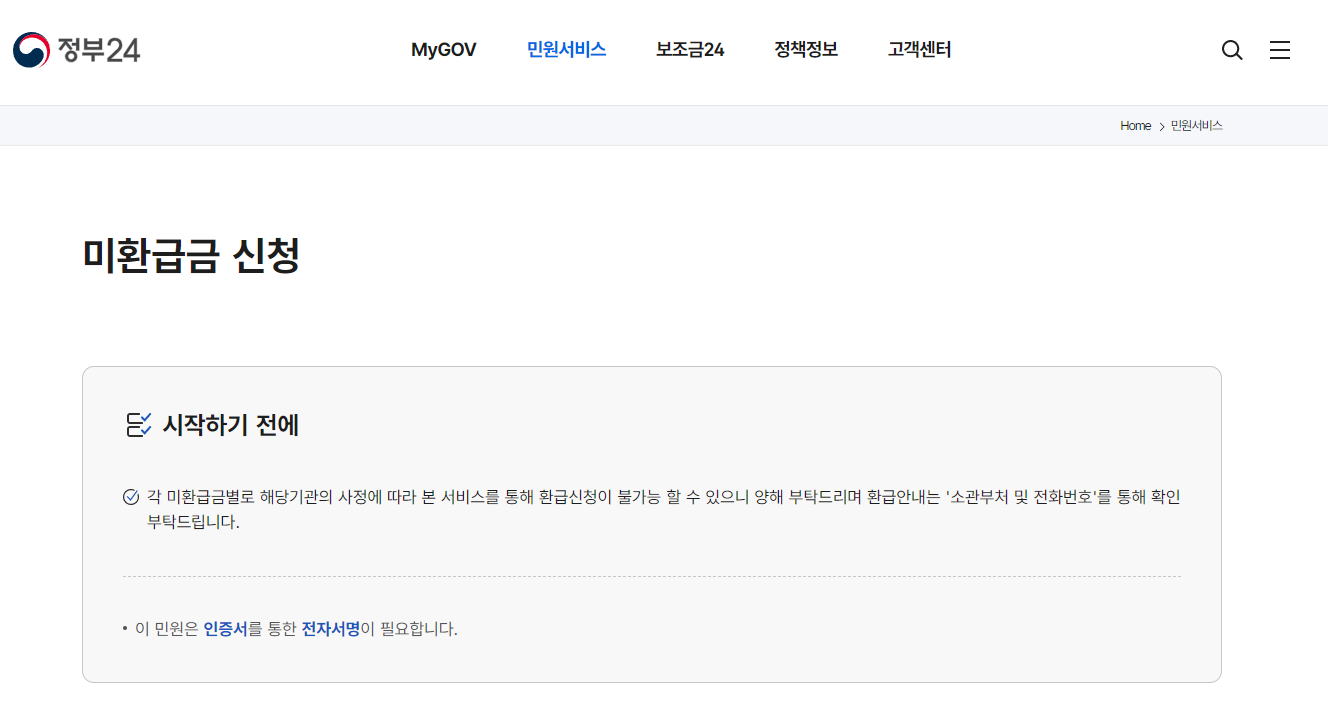Open the MyGOV menu
The height and width of the screenshot is (705, 1328).
[x=444, y=50]
